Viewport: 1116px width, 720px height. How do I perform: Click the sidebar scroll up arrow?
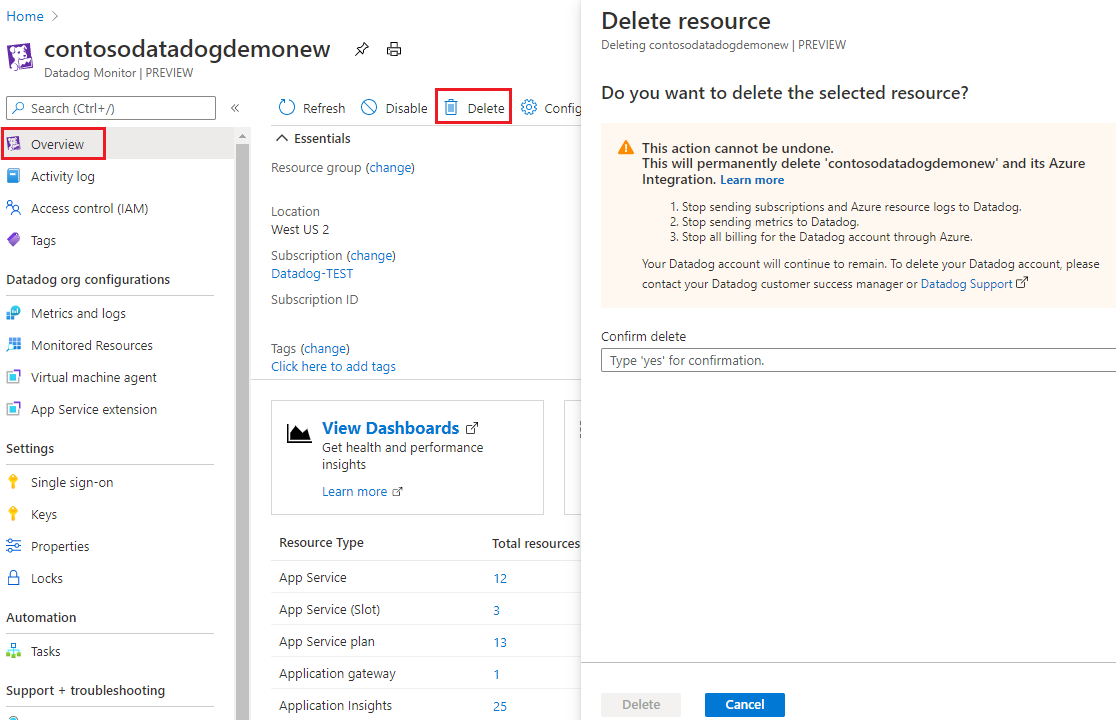242,136
